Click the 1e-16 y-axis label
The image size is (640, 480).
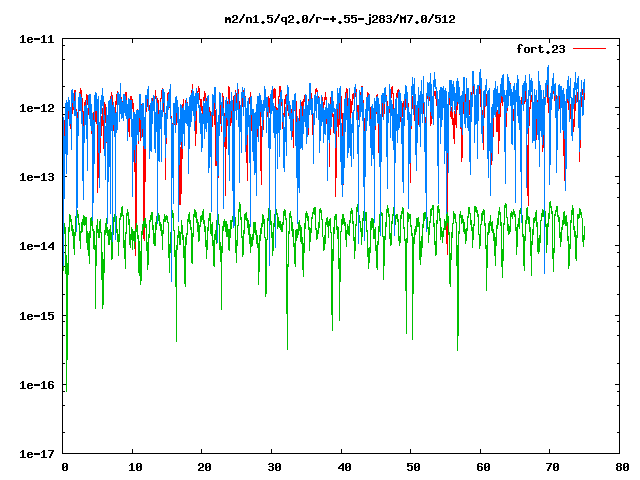[37, 385]
